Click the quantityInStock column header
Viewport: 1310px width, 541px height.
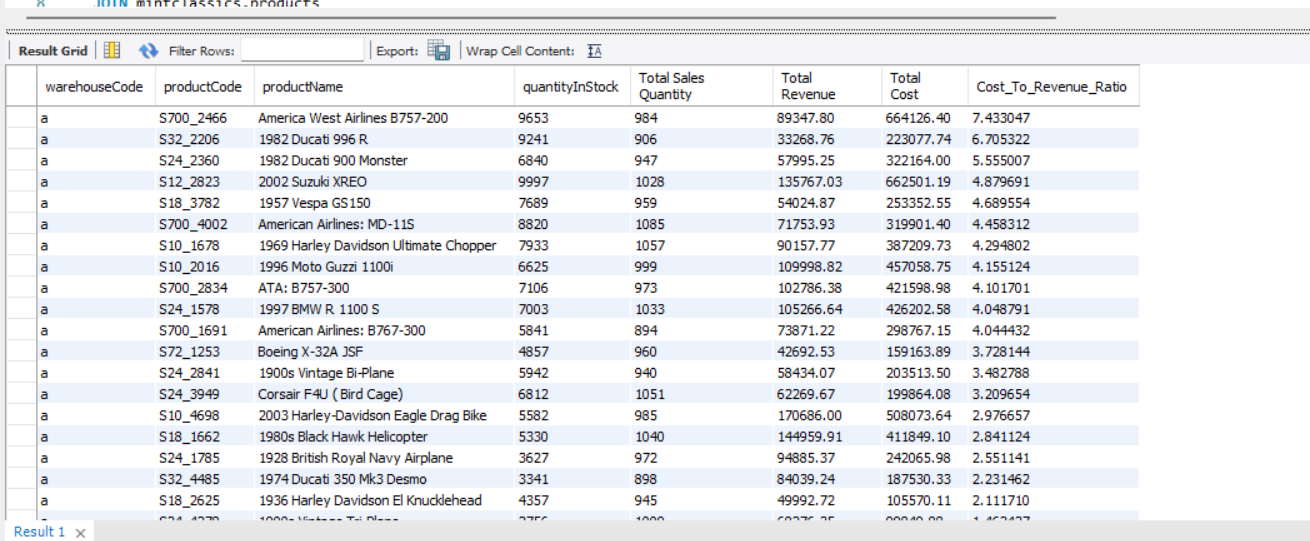[571, 87]
